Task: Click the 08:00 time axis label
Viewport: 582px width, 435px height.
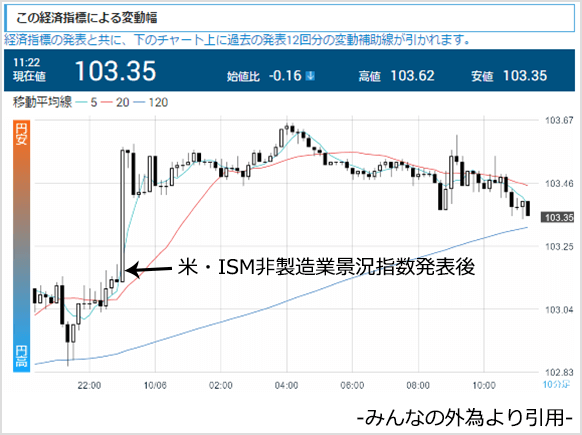Action: pyautogui.click(x=418, y=386)
